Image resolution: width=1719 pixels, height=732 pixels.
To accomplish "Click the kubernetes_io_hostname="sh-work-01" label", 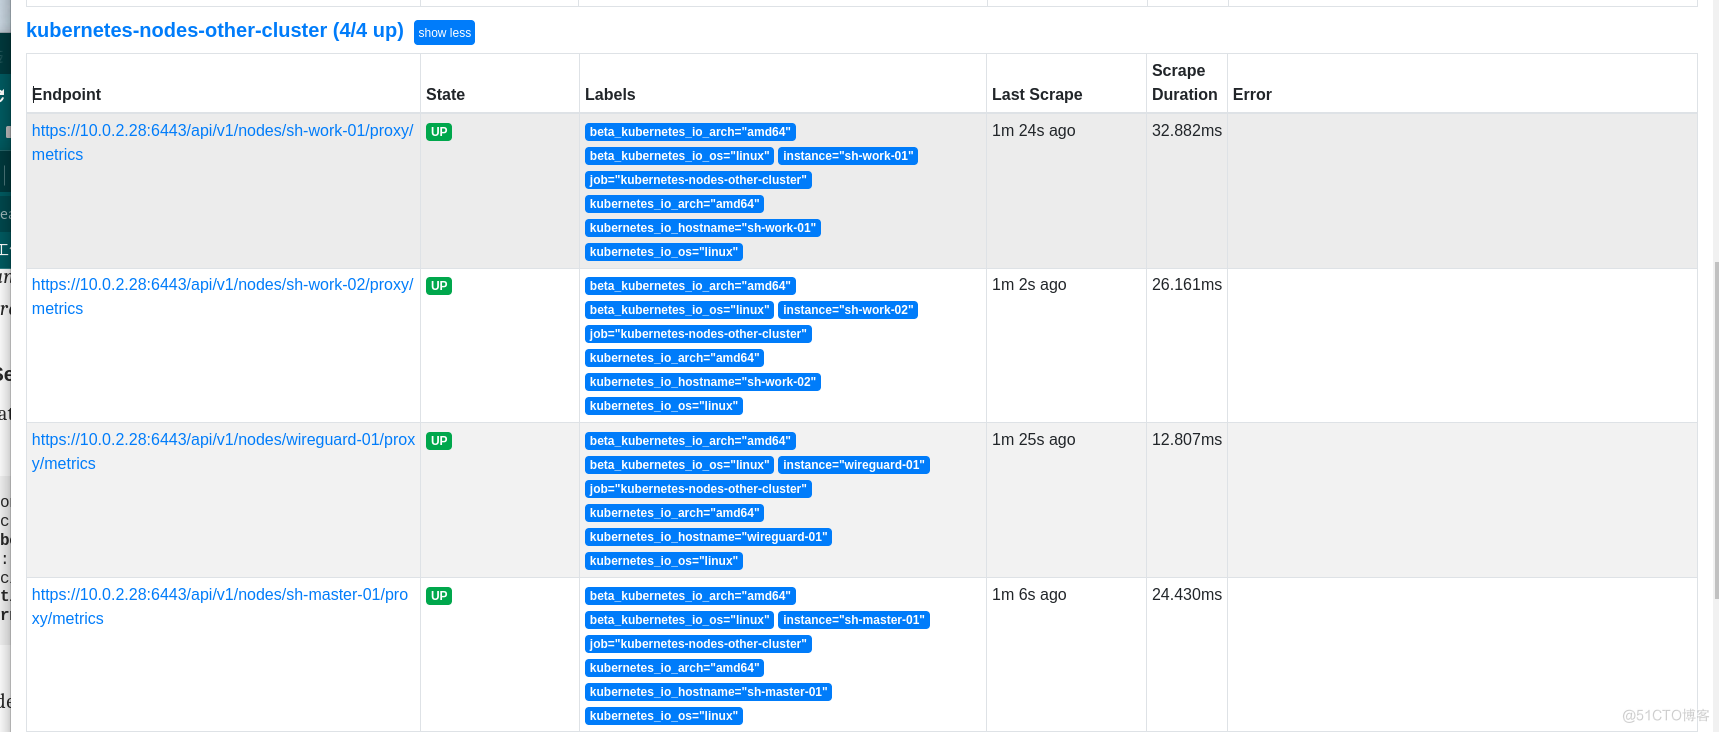I will (703, 228).
